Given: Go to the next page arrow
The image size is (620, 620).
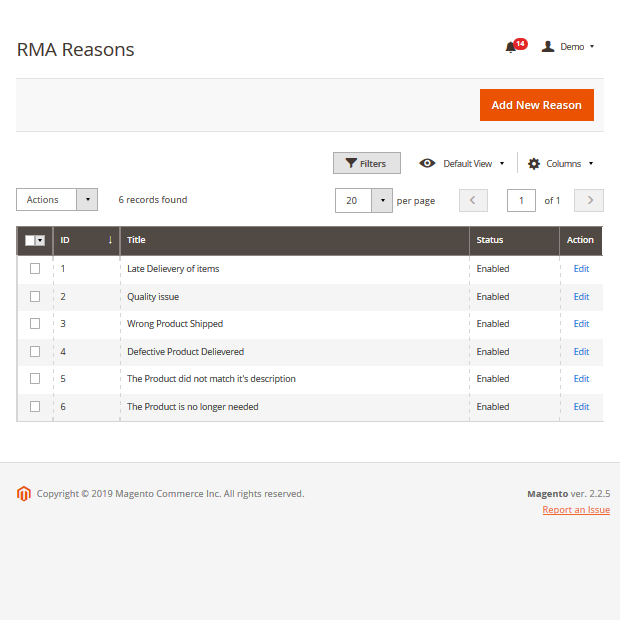Looking at the screenshot, I should (x=590, y=200).
